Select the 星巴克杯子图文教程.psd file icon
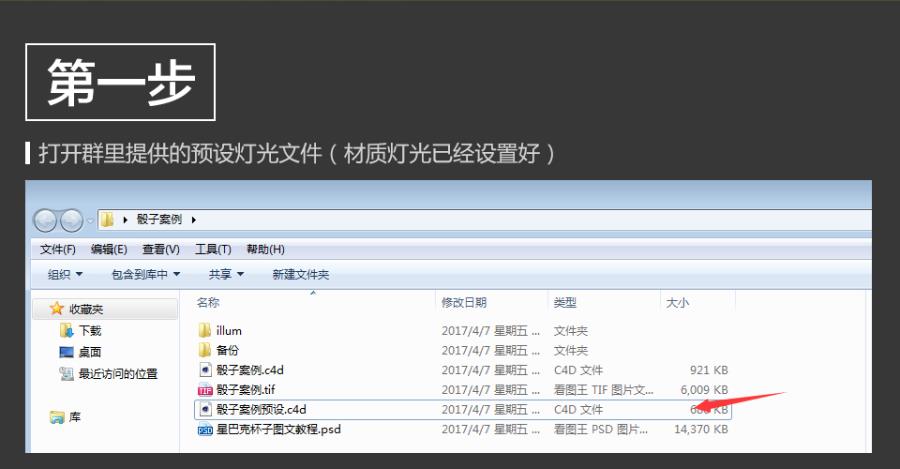The image size is (900, 469). click(205, 430)
